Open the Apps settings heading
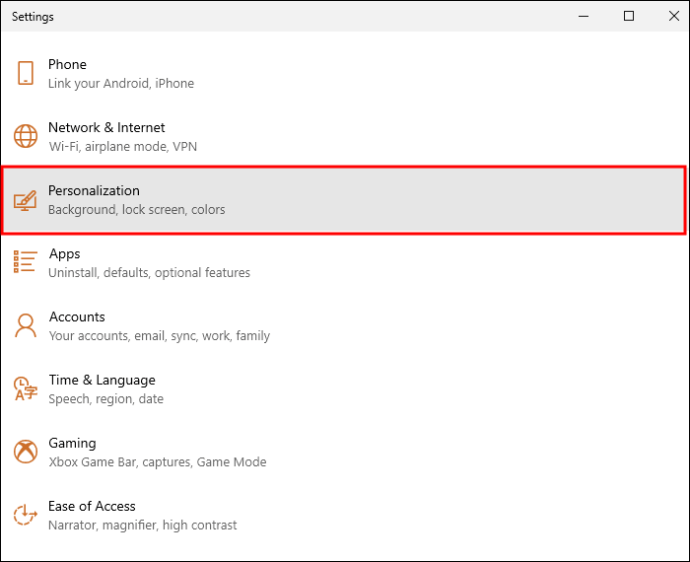690x562 pixels. [x=64, y=254]
